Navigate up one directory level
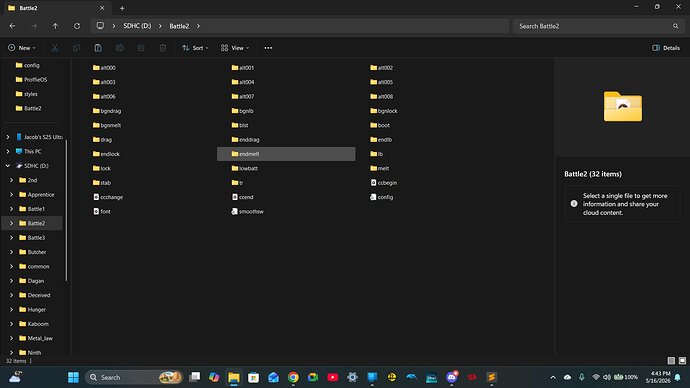Viewport: 690px width, 388px height. click(55, 26)
